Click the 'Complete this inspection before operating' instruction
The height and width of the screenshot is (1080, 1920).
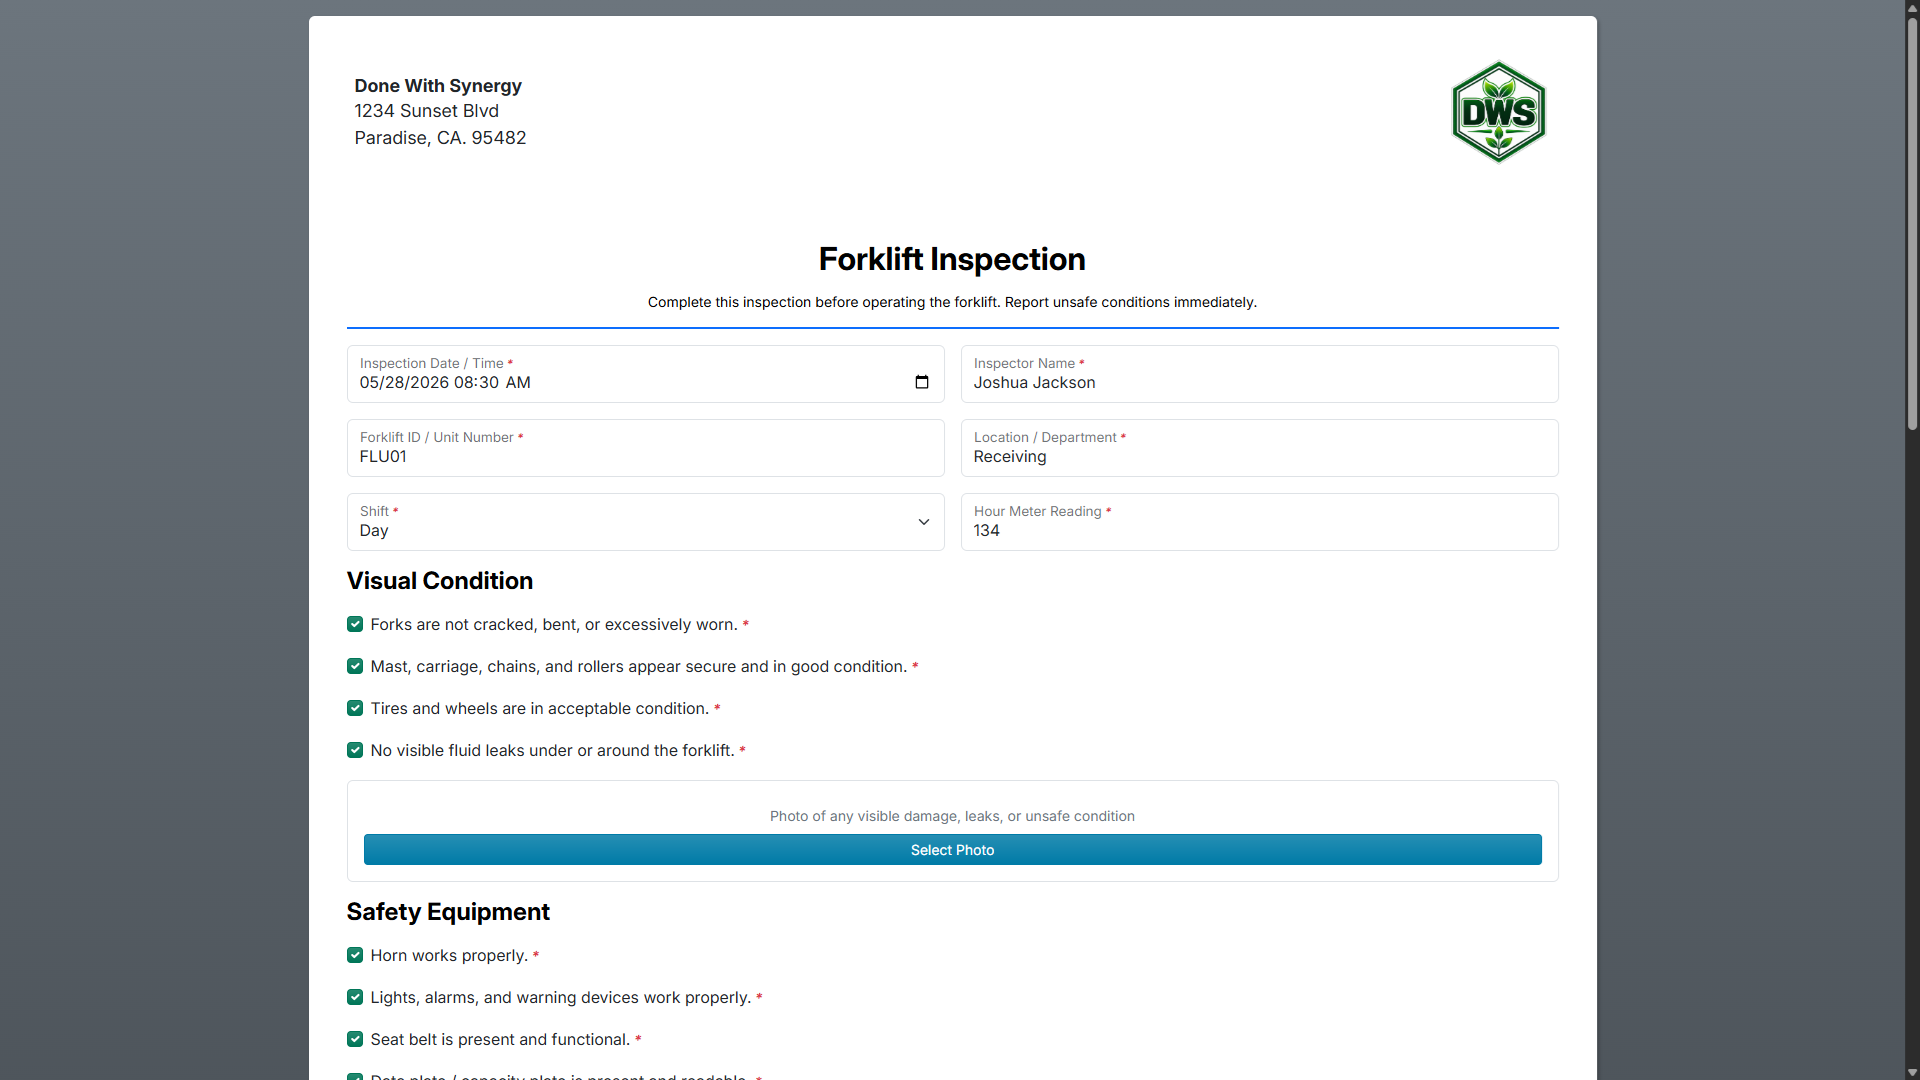pyautogui.click(x=952, y=302)
